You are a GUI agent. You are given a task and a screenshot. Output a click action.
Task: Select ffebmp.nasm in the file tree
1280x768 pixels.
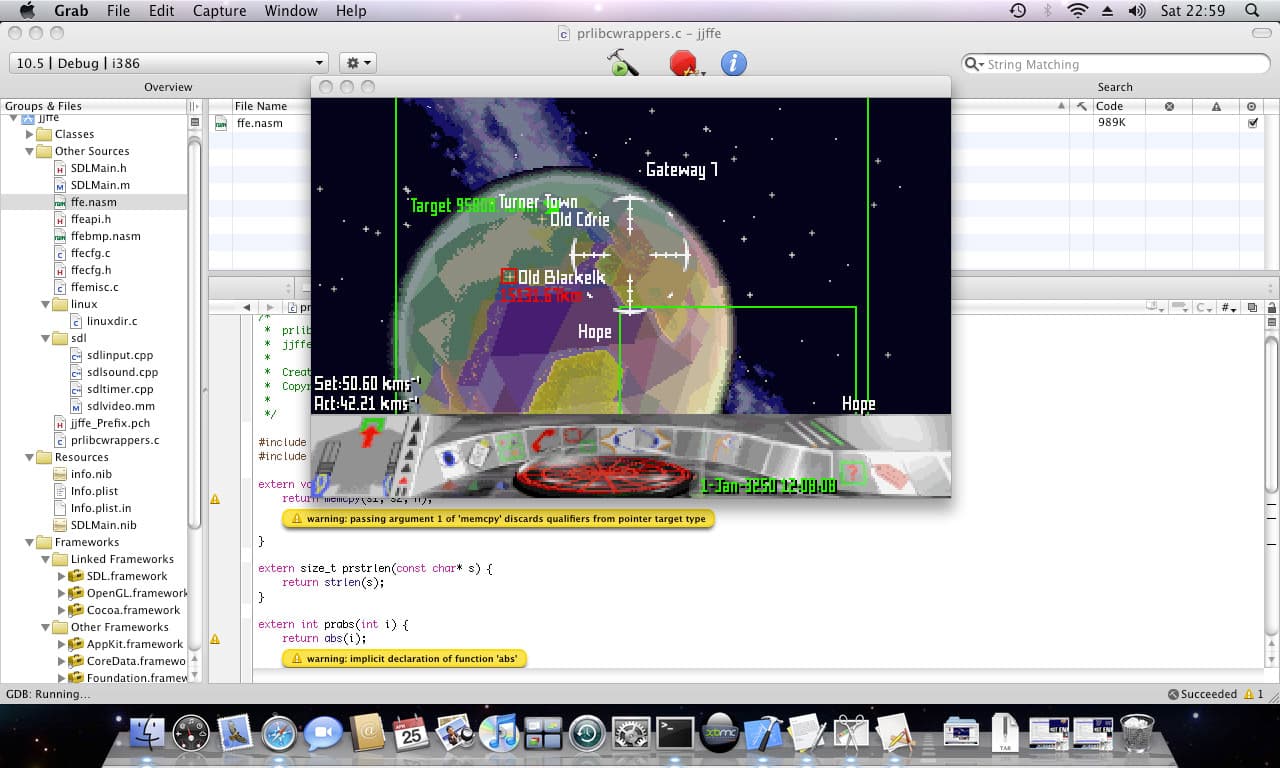point(105,236)
